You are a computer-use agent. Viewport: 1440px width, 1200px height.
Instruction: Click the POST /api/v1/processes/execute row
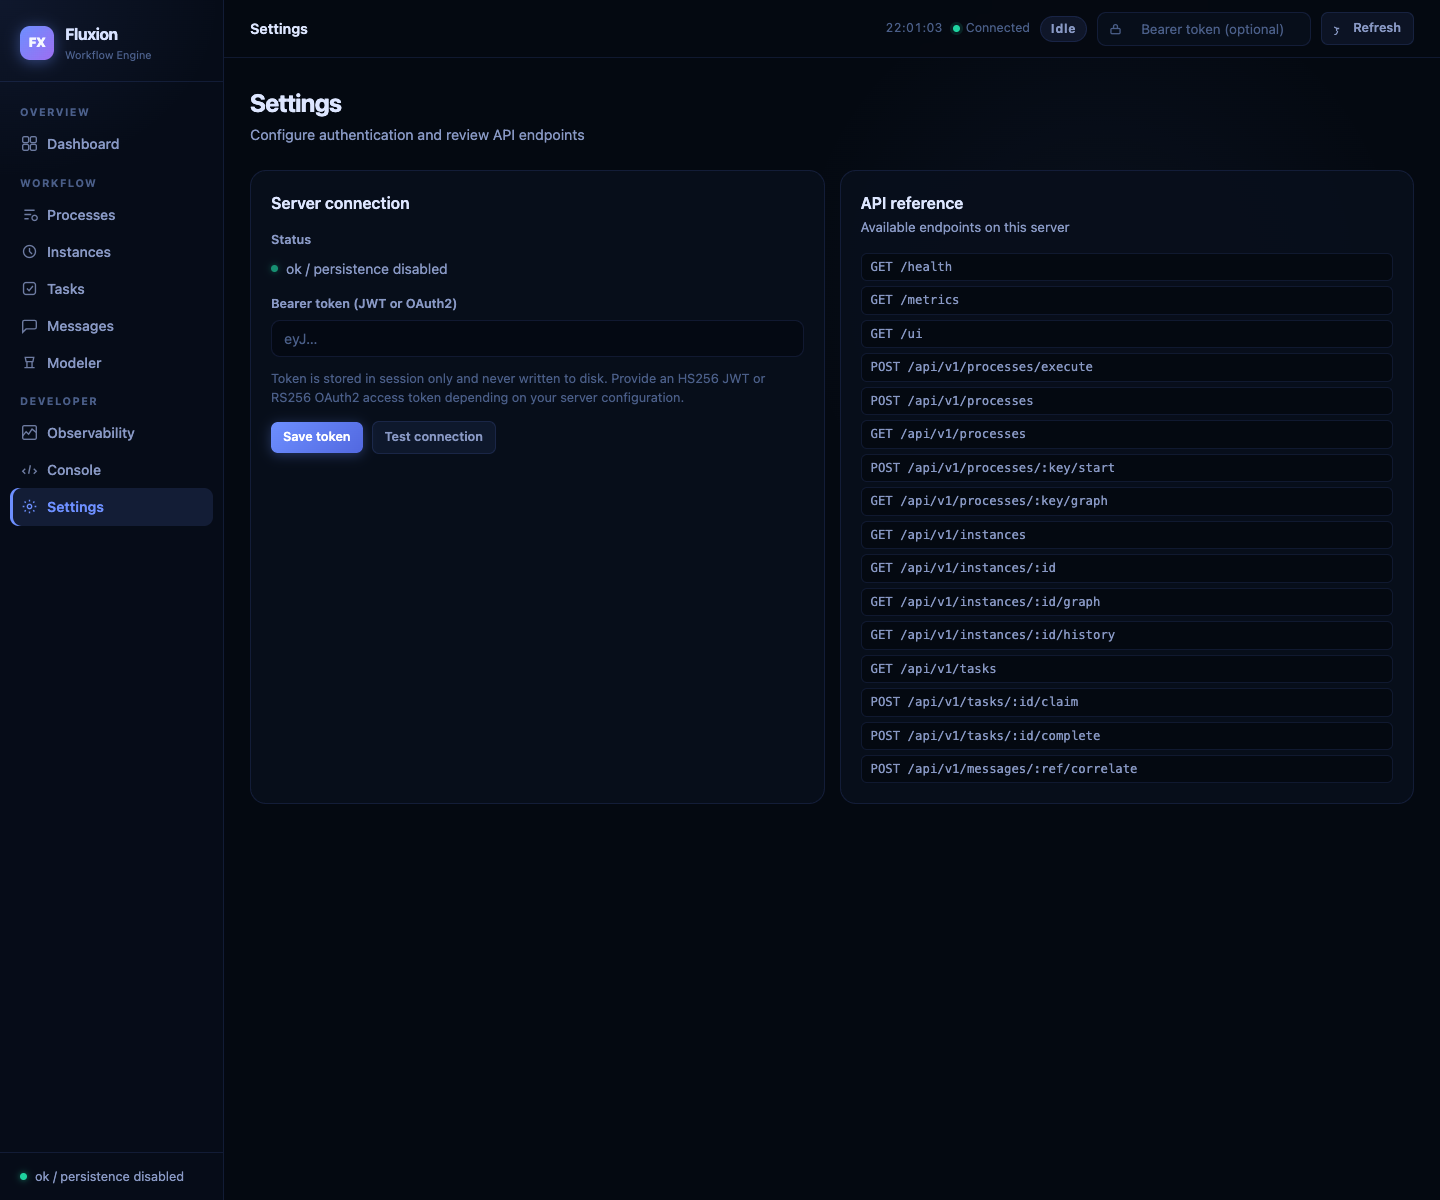pos(1127,367)
